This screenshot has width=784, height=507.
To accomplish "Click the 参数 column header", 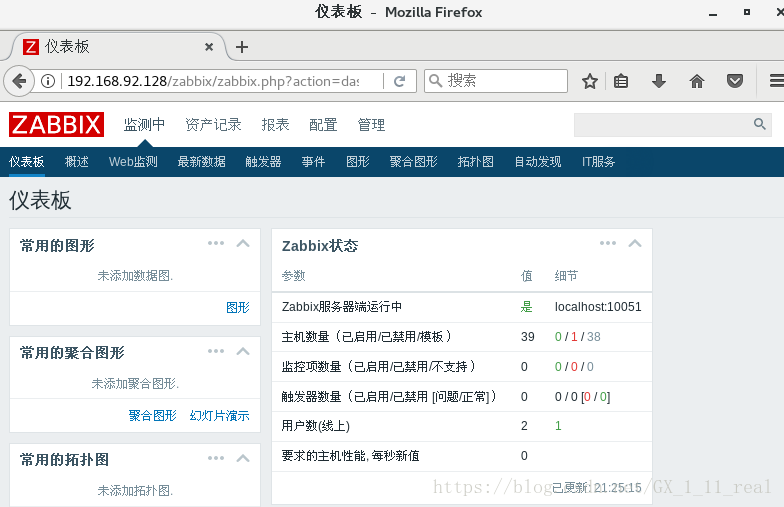I will (x=294, y=276).
